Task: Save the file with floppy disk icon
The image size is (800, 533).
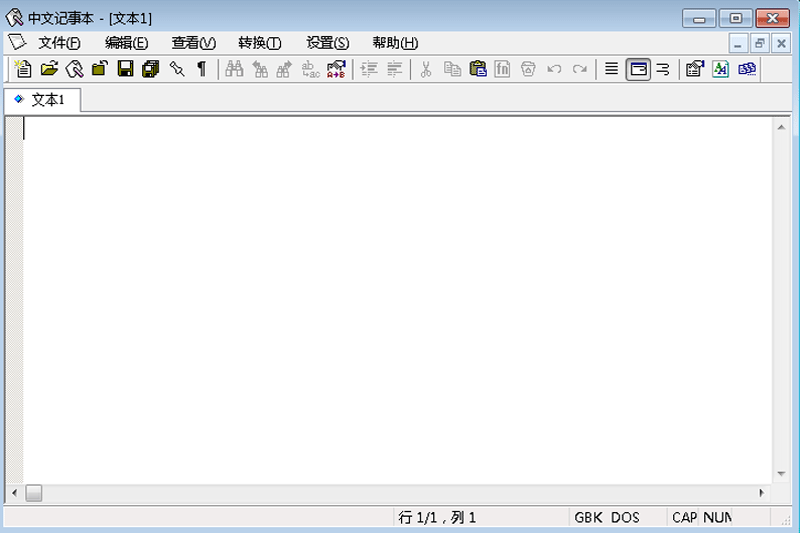Action: [x=126, y=69]
